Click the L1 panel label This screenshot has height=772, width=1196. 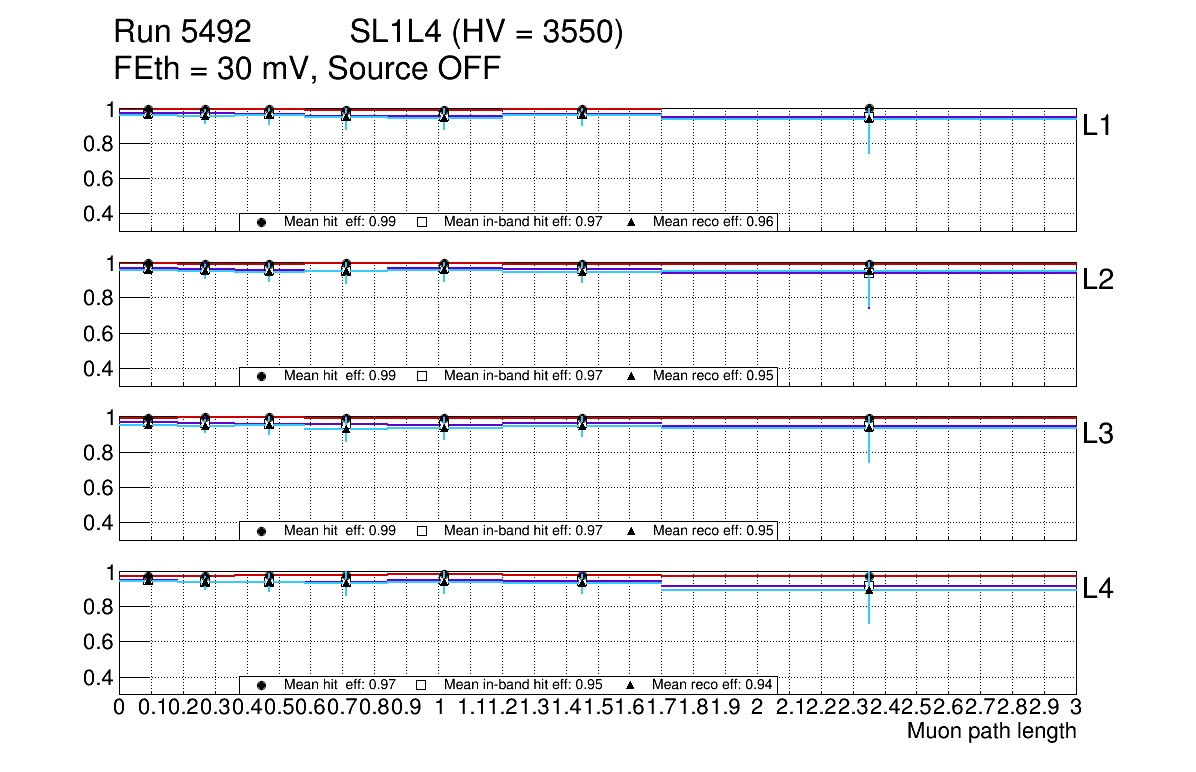pyautogui.click(x=1098, y=126)
